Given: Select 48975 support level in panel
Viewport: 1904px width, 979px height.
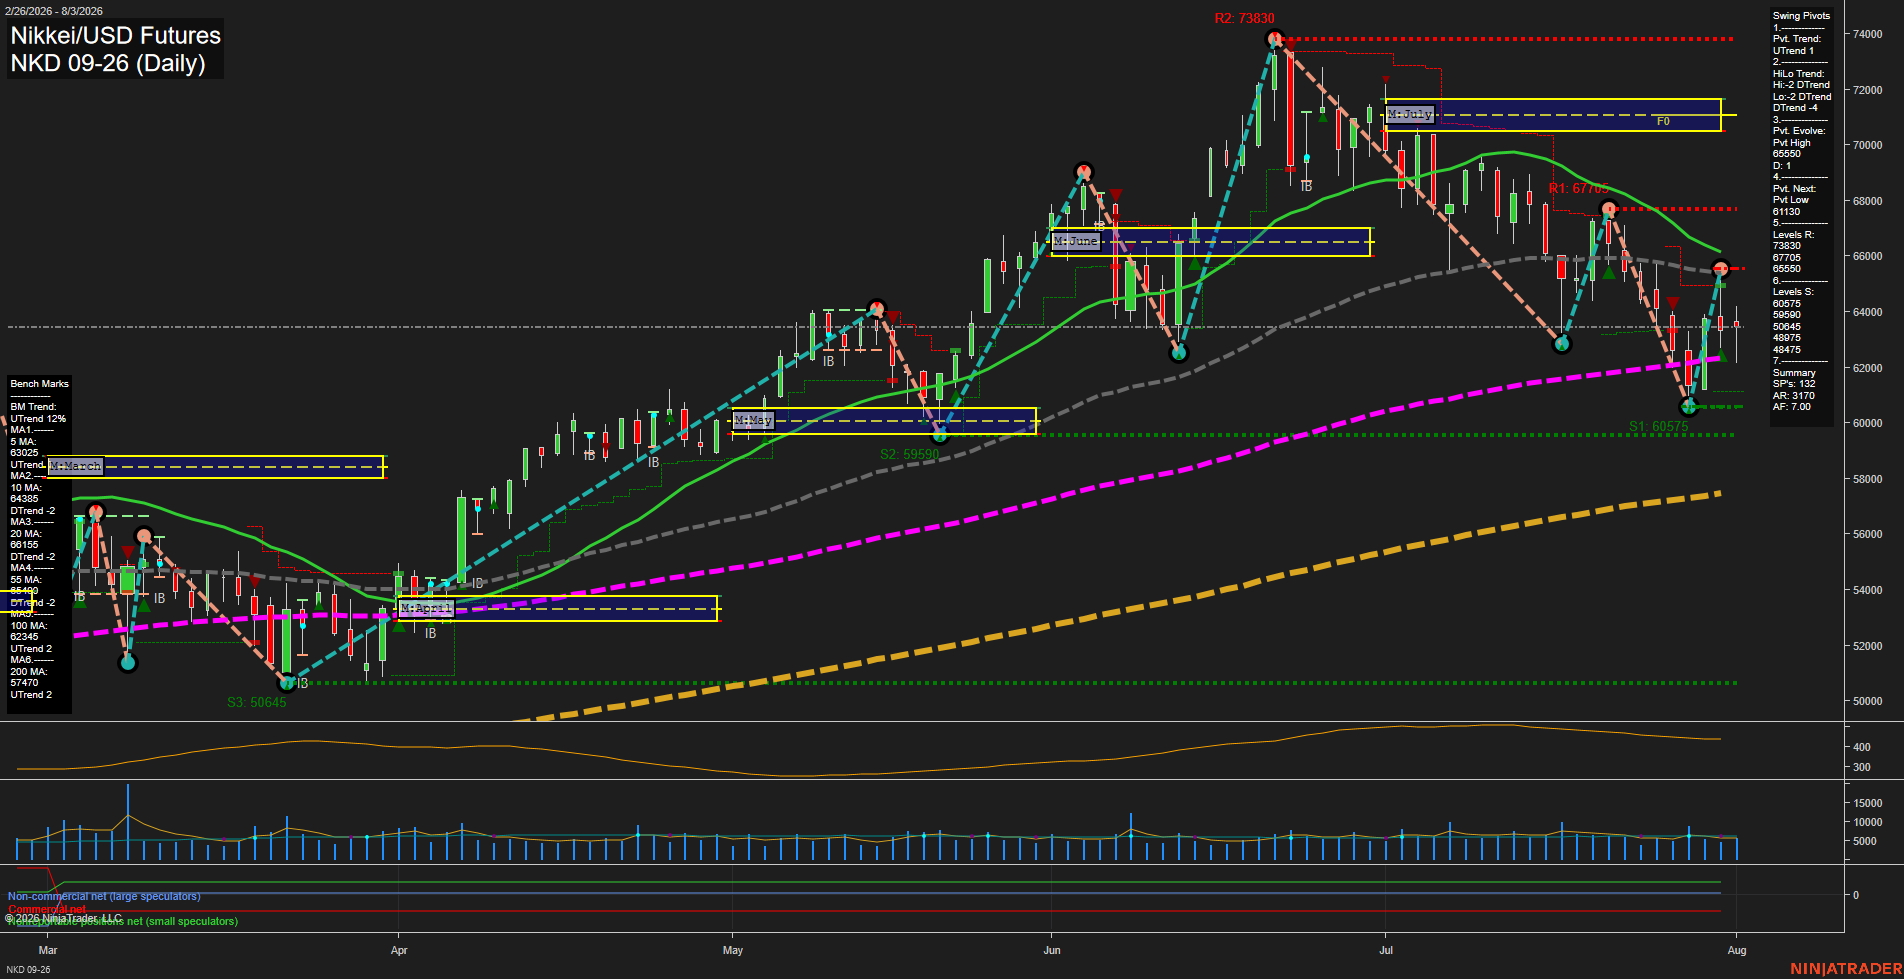Looking at the screenshot, I should tap(1786, 338).
